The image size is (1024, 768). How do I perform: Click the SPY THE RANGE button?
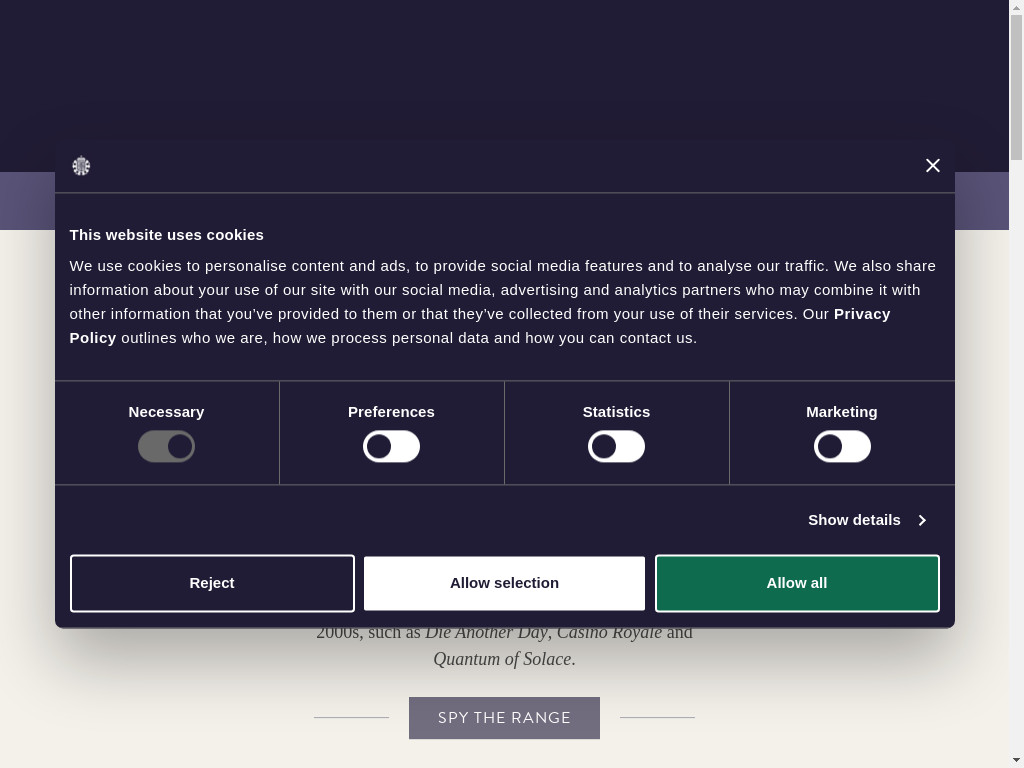504,718
